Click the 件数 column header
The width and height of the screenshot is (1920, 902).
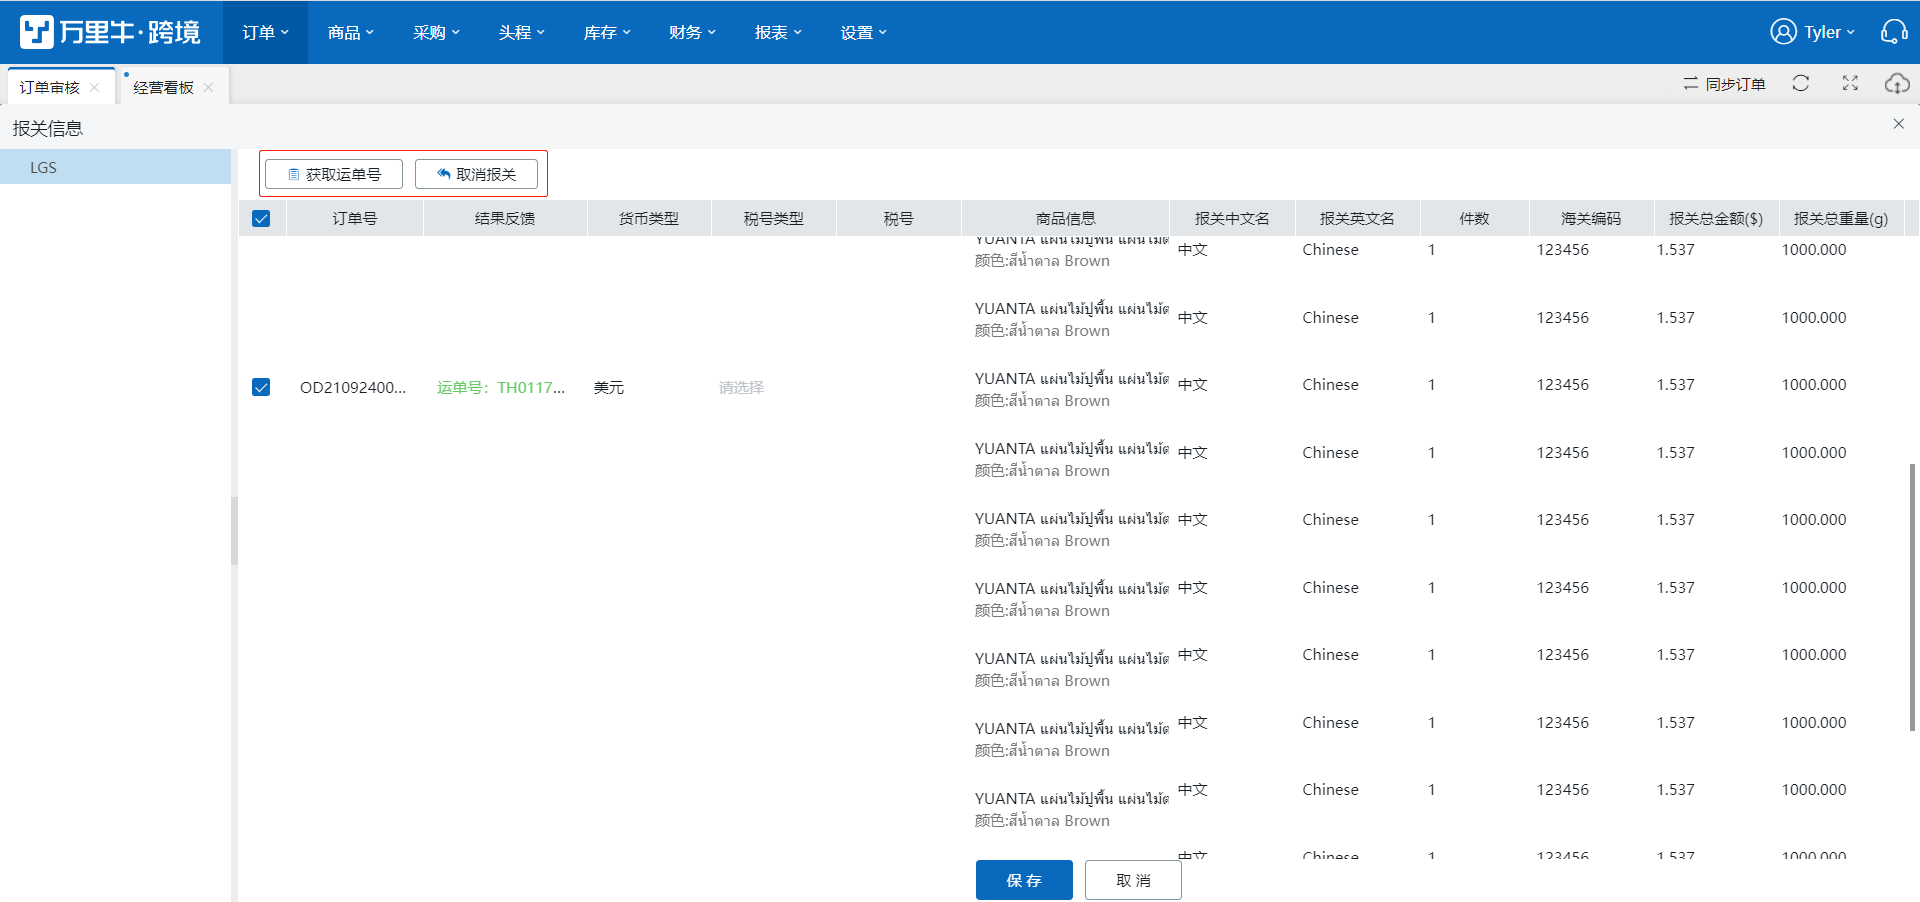(x=1474, y=218)
